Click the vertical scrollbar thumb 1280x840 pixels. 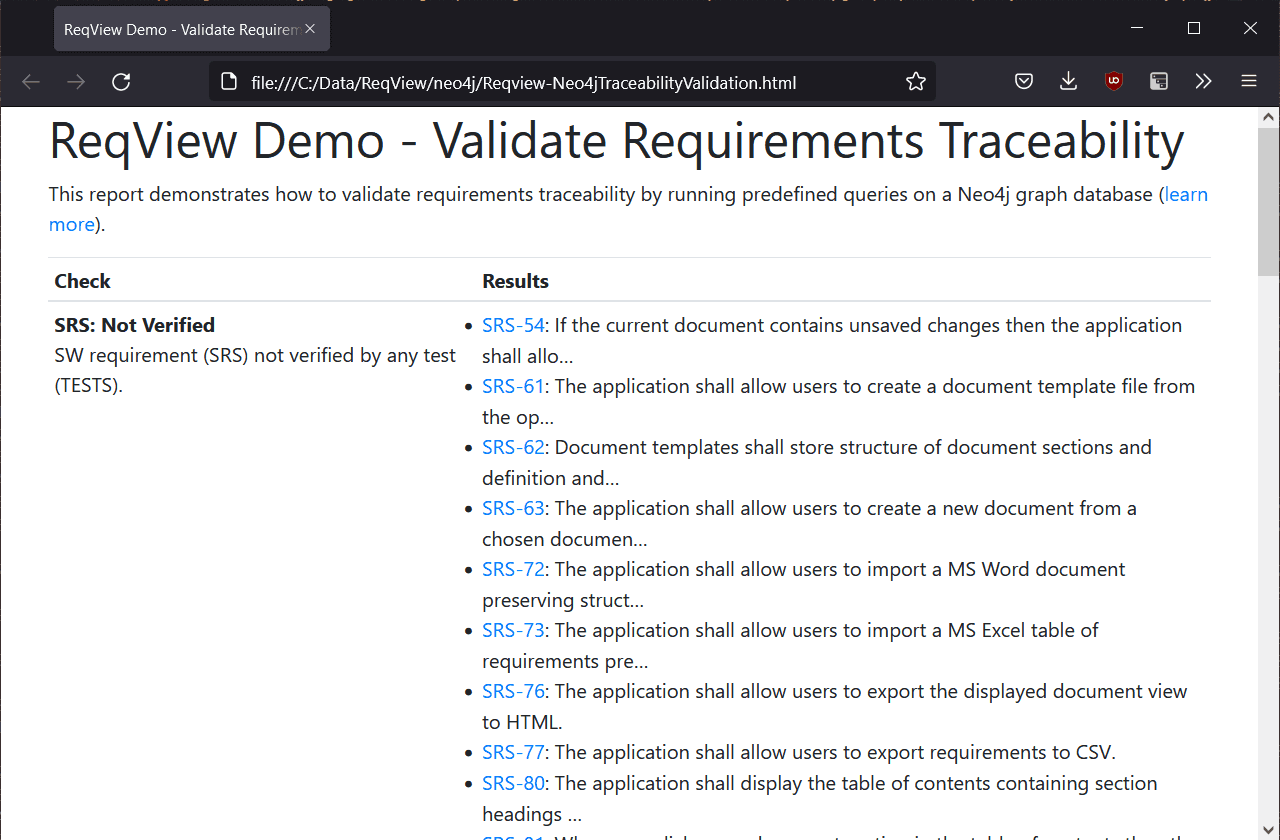click(x=1268, y=200)
